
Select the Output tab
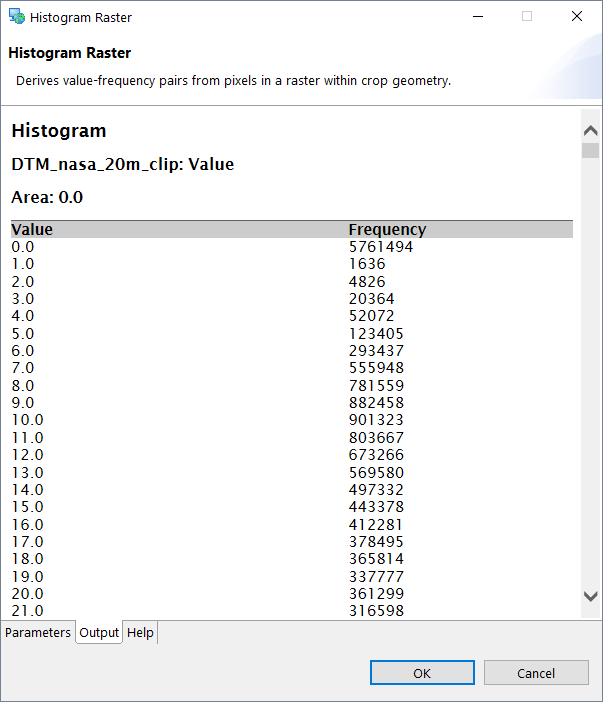coord(99,633)
